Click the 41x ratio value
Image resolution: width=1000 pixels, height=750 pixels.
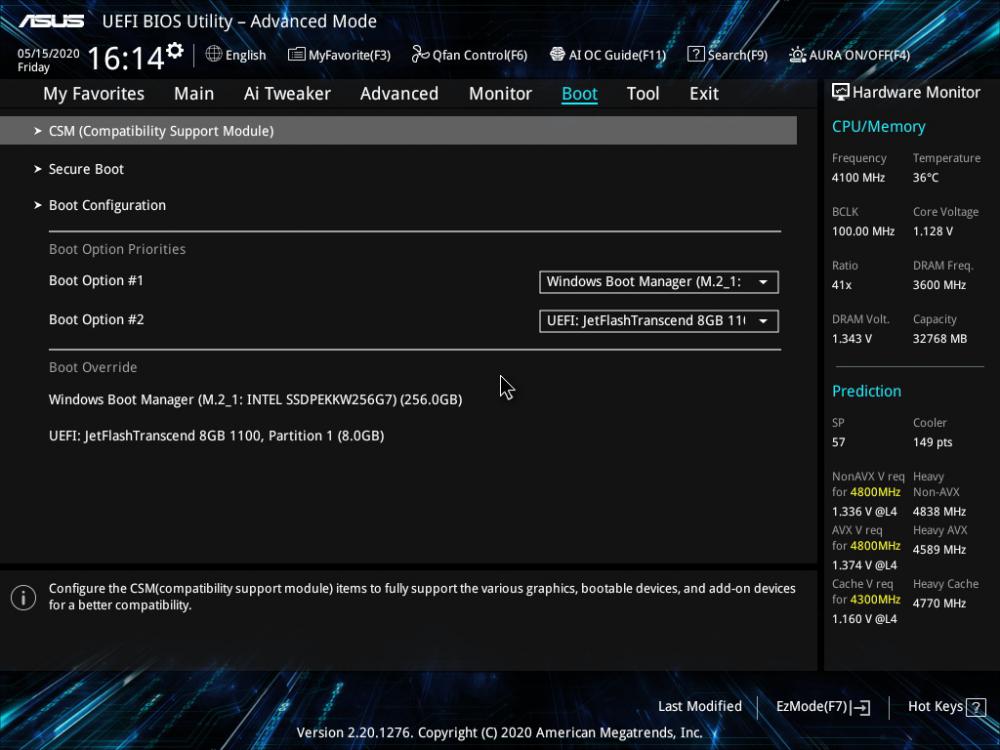click(841, 285)
